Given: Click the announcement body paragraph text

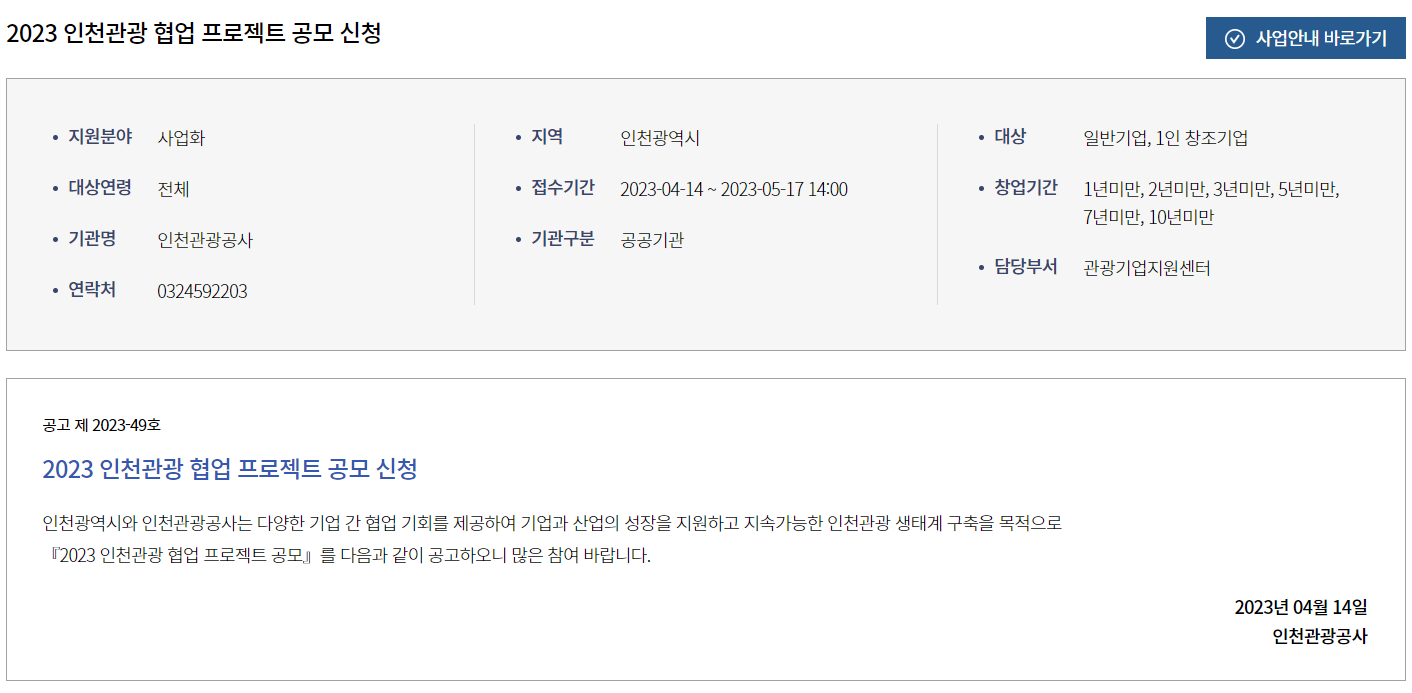Looking at the screenshot, I should point(552,539).
